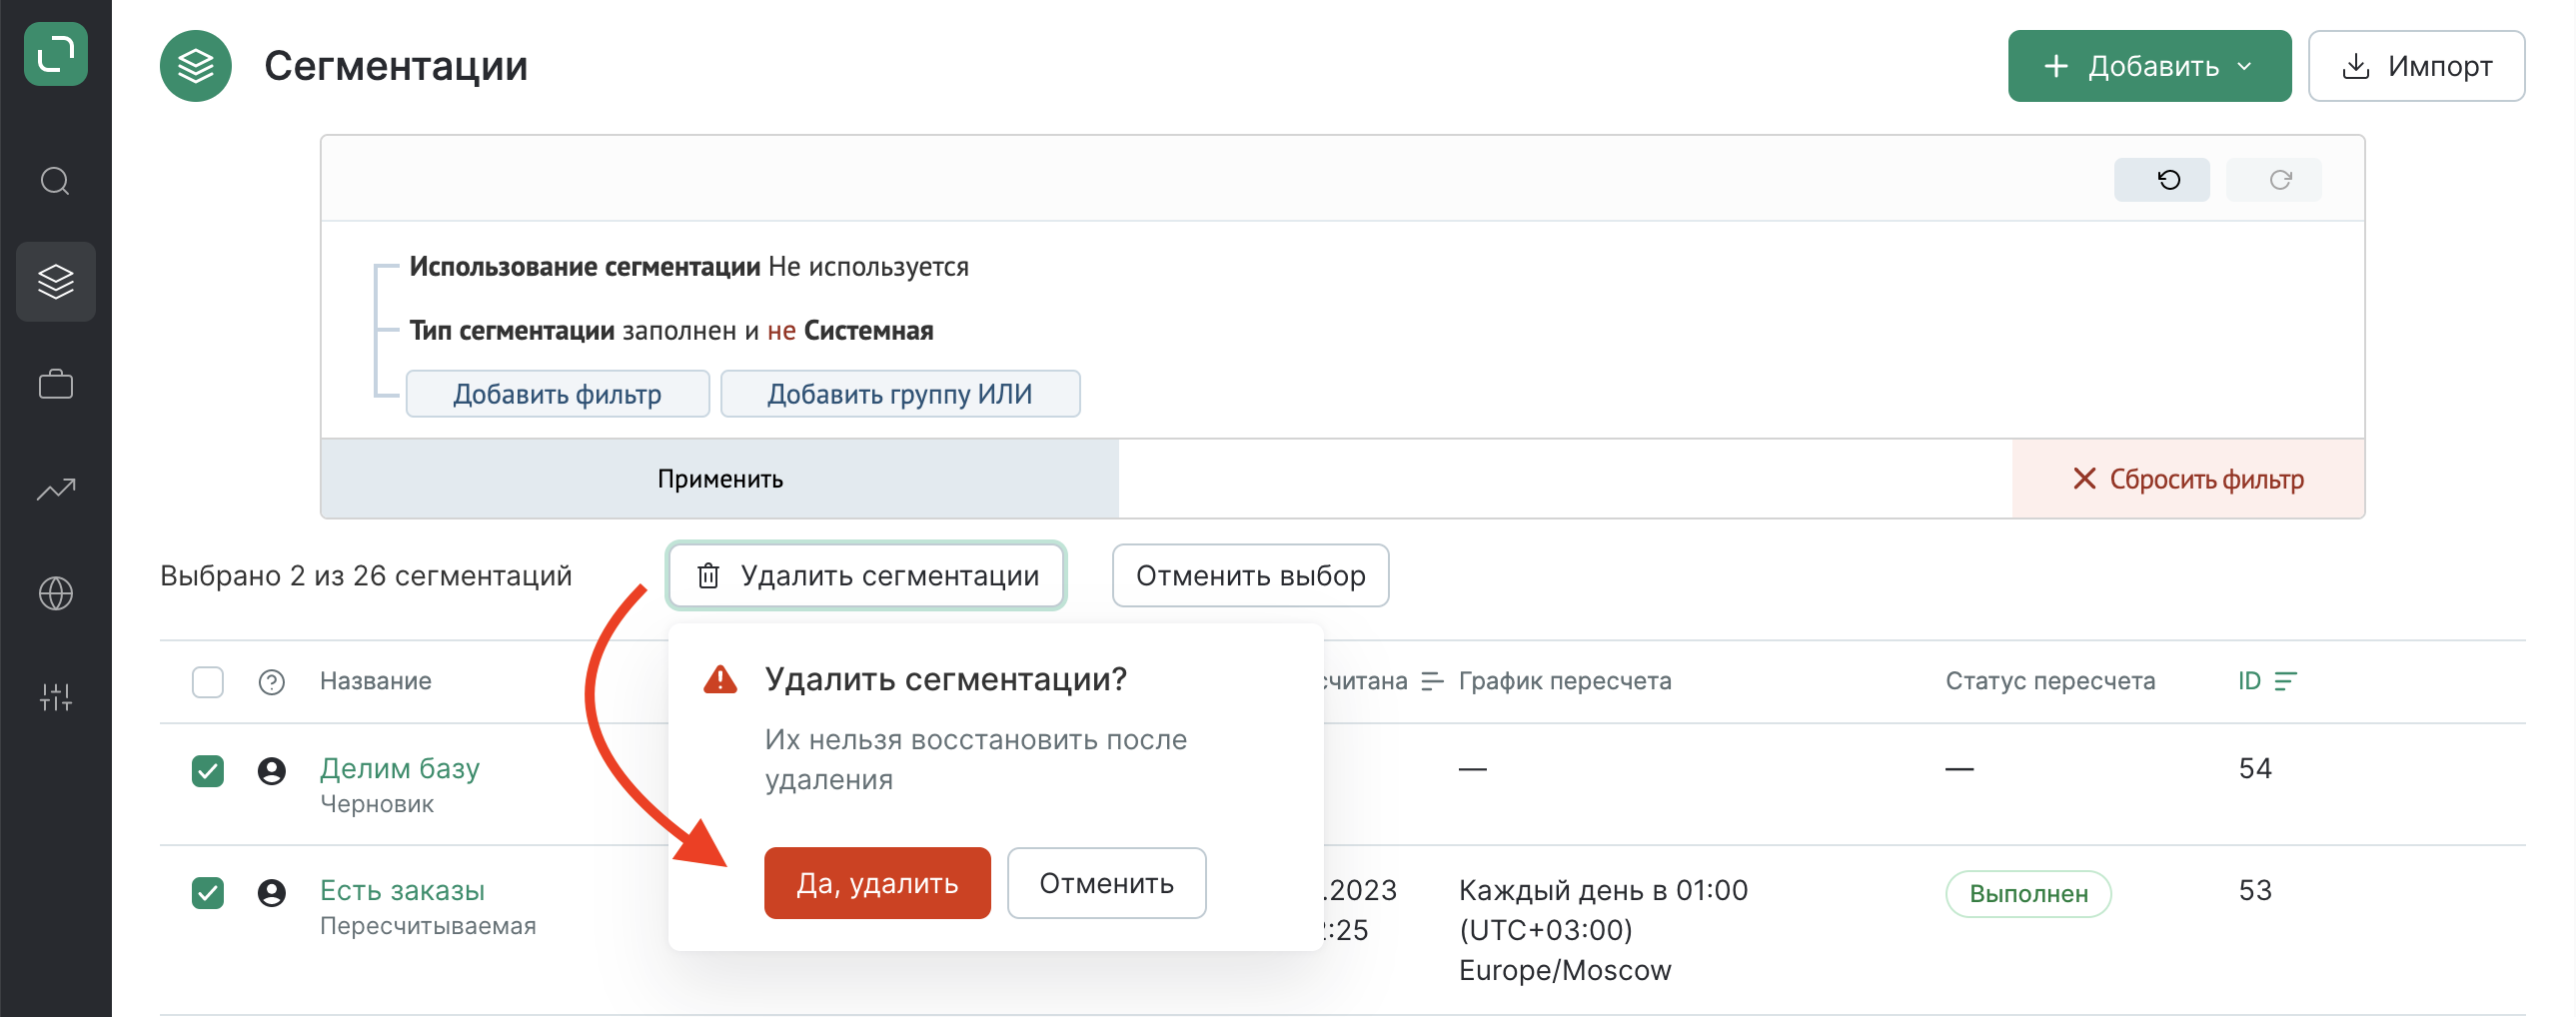Edit the Тип сегментации filter condition
Image resolution: width=2576 pixels, height=1017 pixels.
click(671, 331)
